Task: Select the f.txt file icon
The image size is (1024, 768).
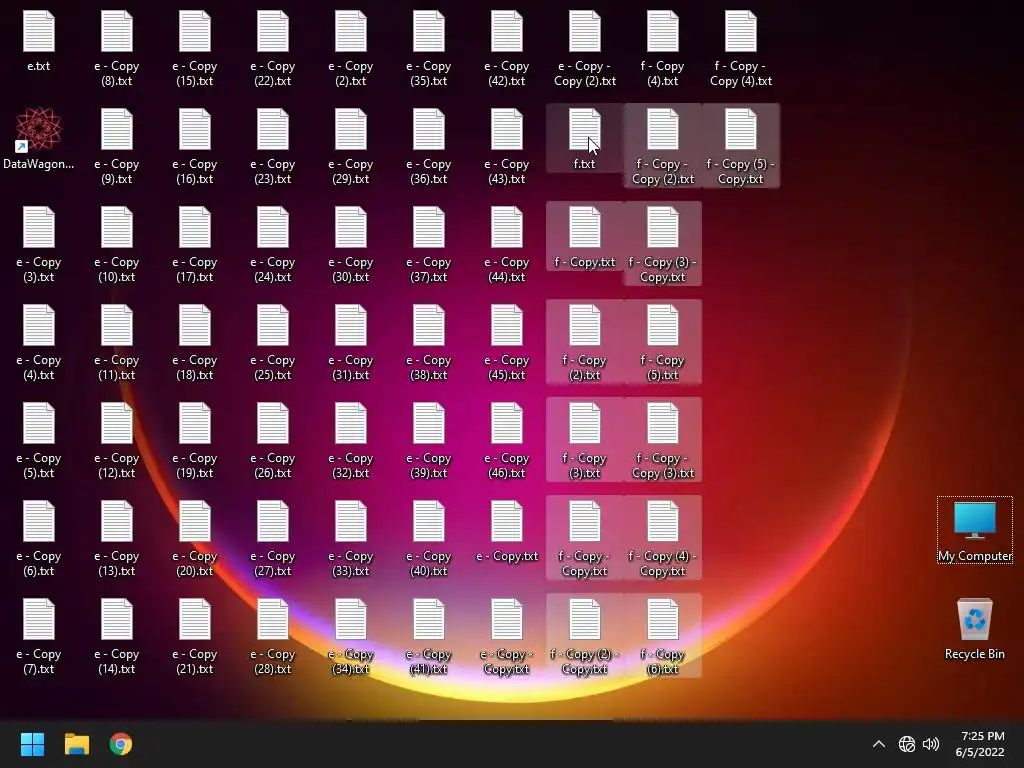Action: (584, 138)
